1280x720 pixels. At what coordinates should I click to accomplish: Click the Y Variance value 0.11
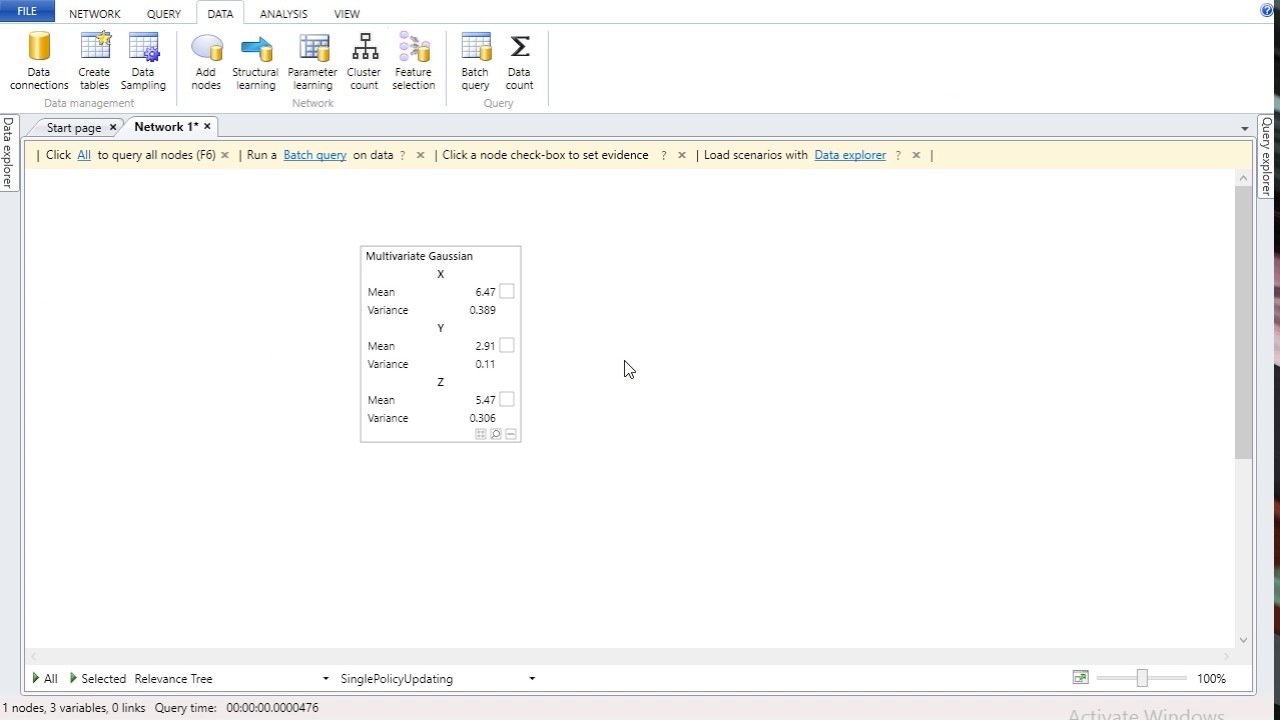click(x=485, y=364)
